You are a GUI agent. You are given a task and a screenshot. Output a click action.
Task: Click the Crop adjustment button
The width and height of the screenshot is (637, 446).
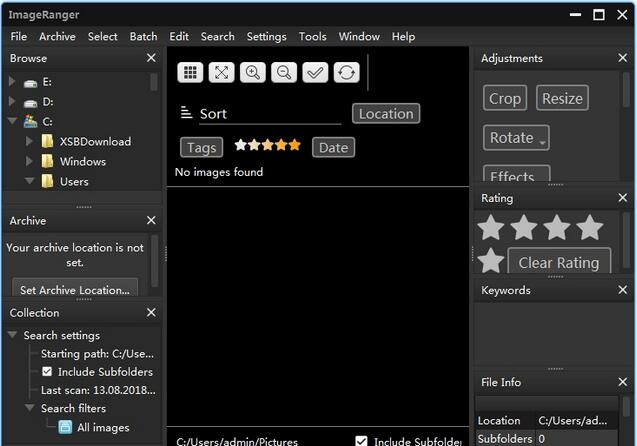[x=505, y=98]
